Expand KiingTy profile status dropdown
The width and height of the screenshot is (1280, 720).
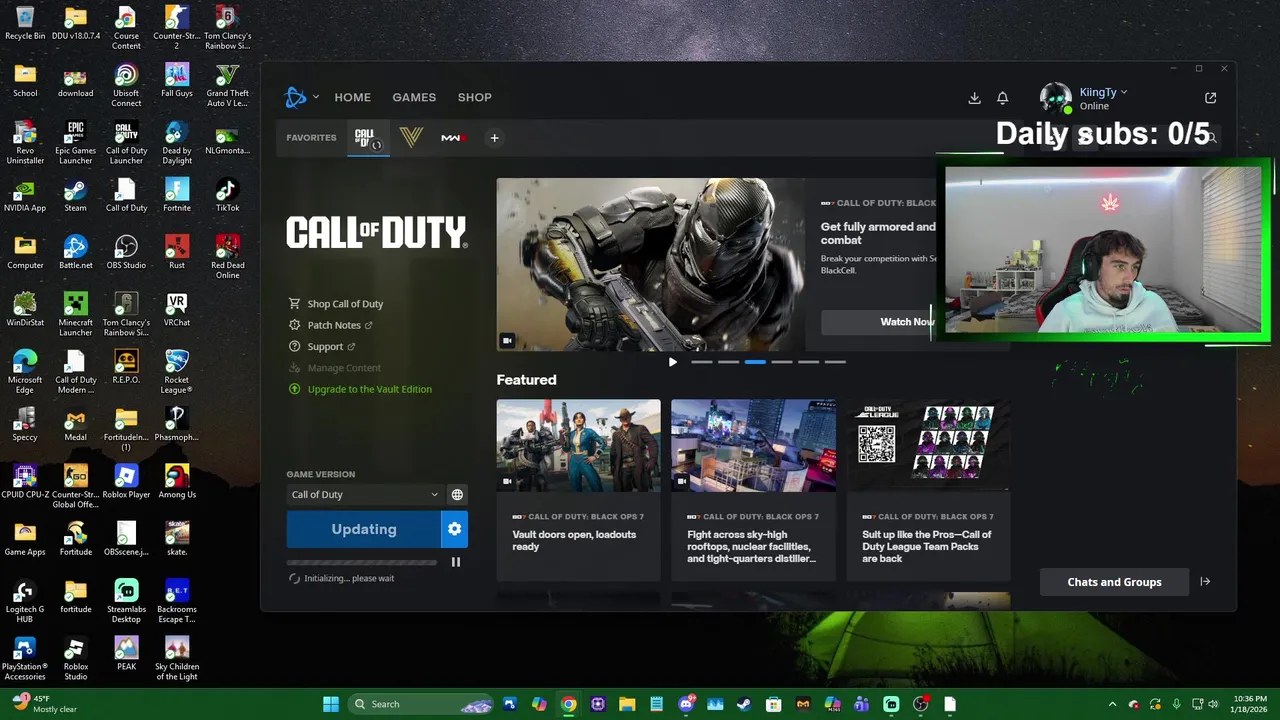pos(1124,92)
